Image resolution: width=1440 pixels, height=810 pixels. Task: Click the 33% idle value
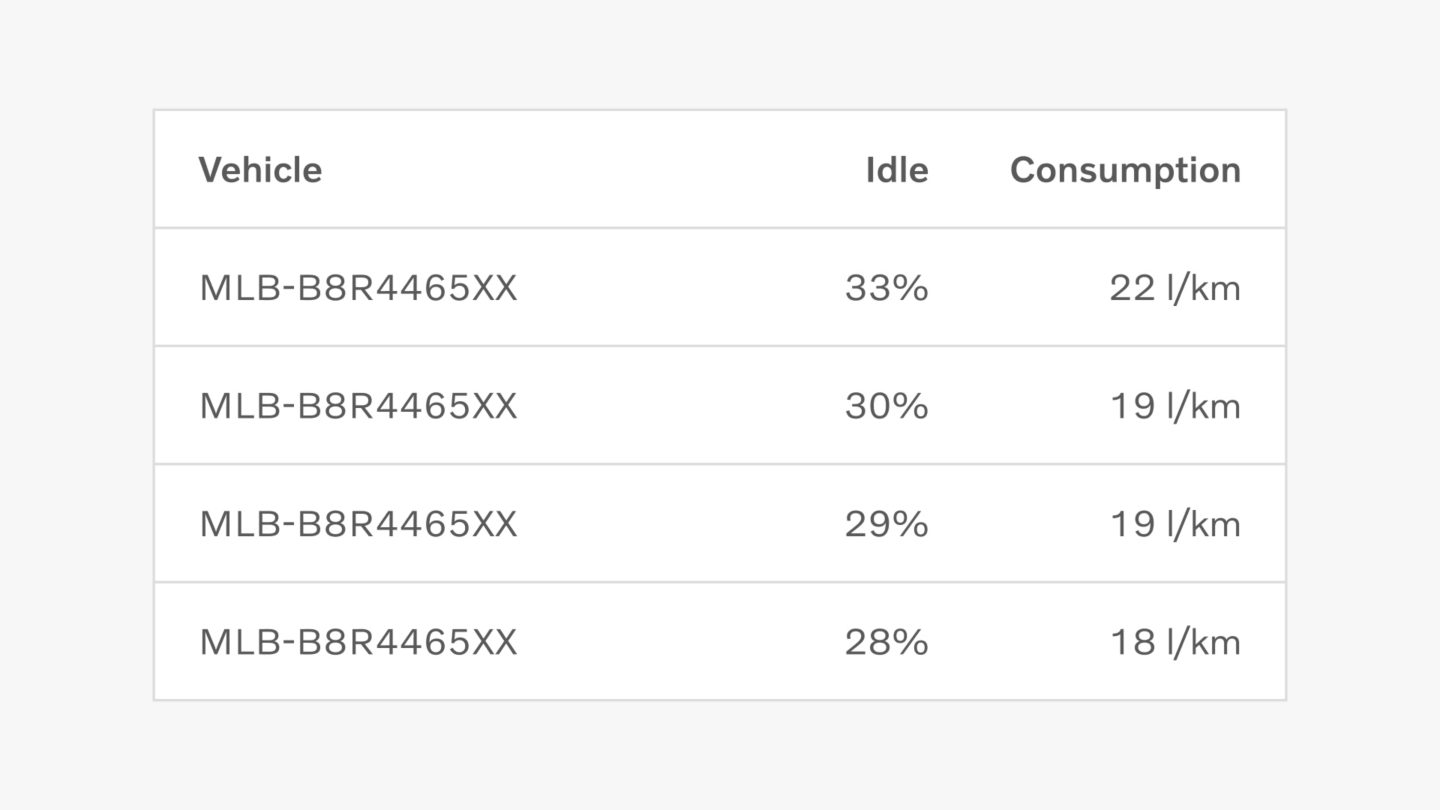point(886,289)
